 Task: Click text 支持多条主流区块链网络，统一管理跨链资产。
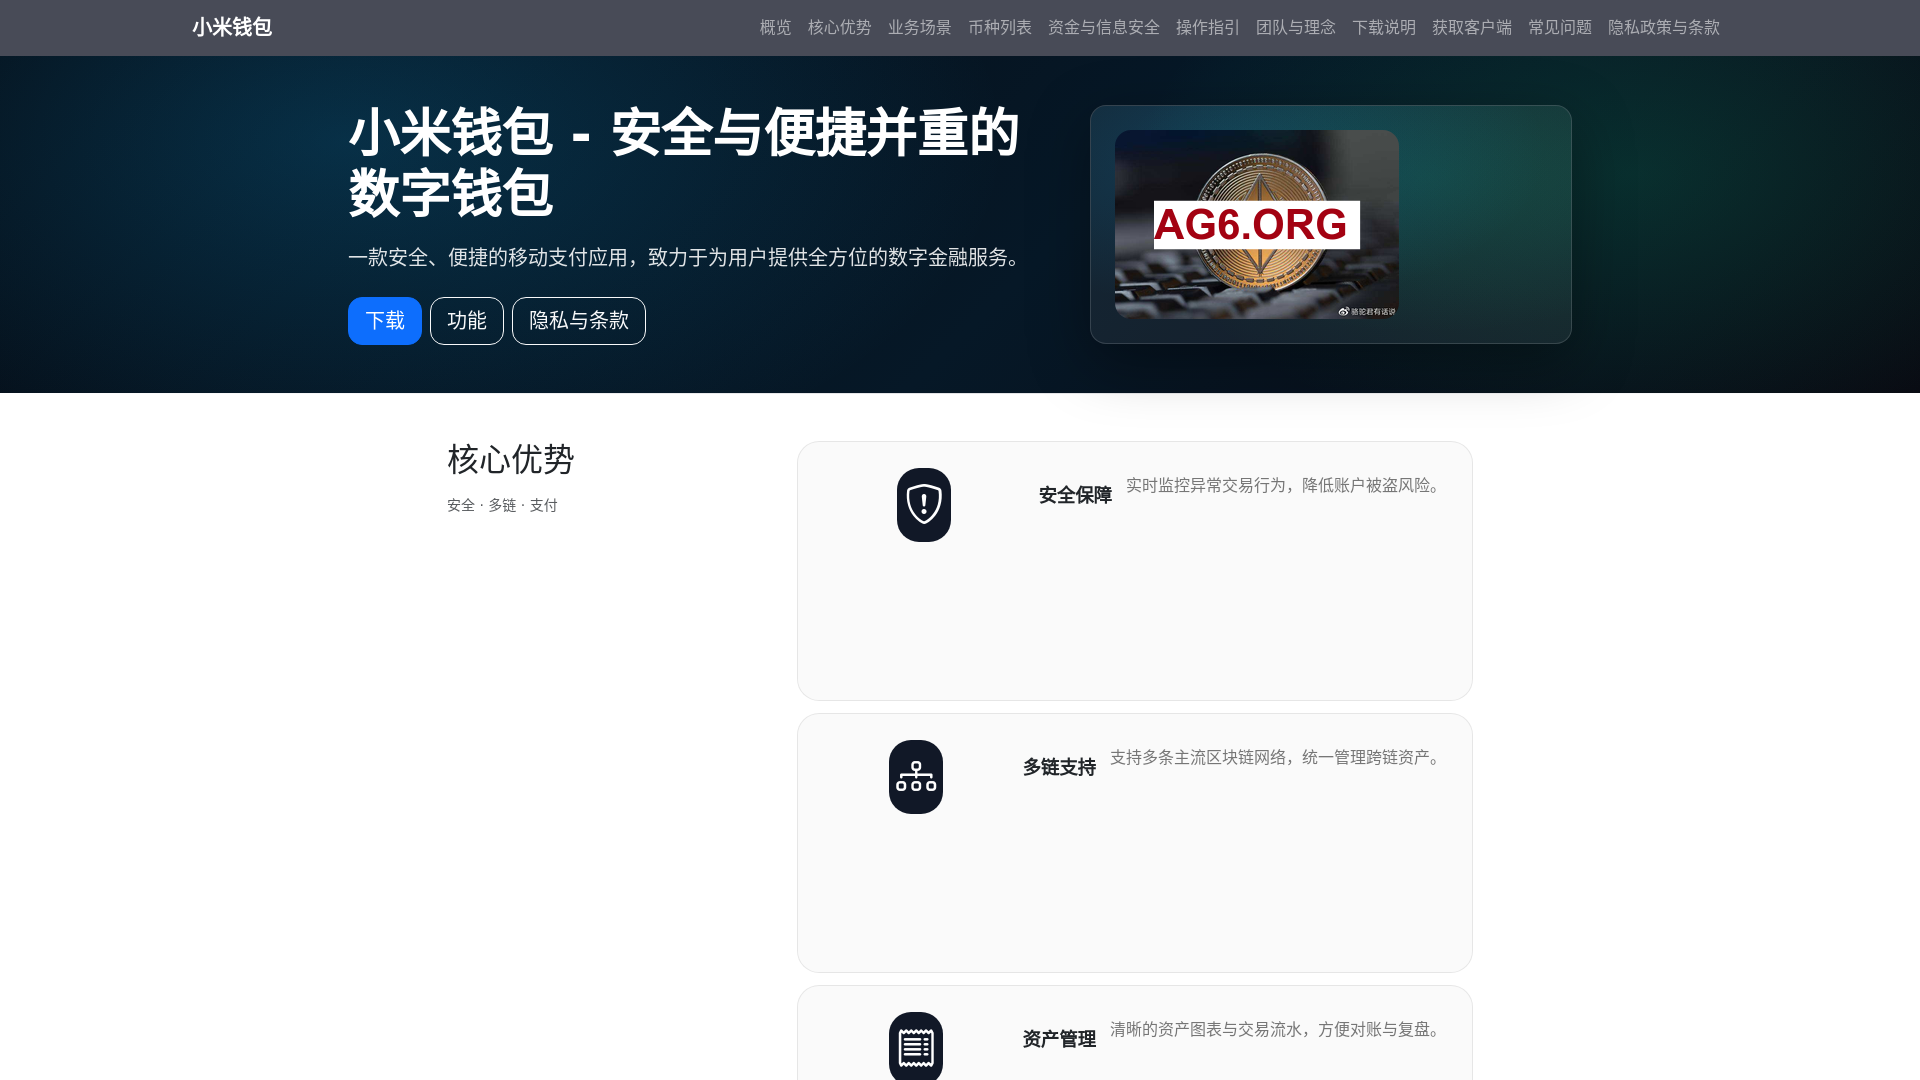click(x=1278, y=757)
